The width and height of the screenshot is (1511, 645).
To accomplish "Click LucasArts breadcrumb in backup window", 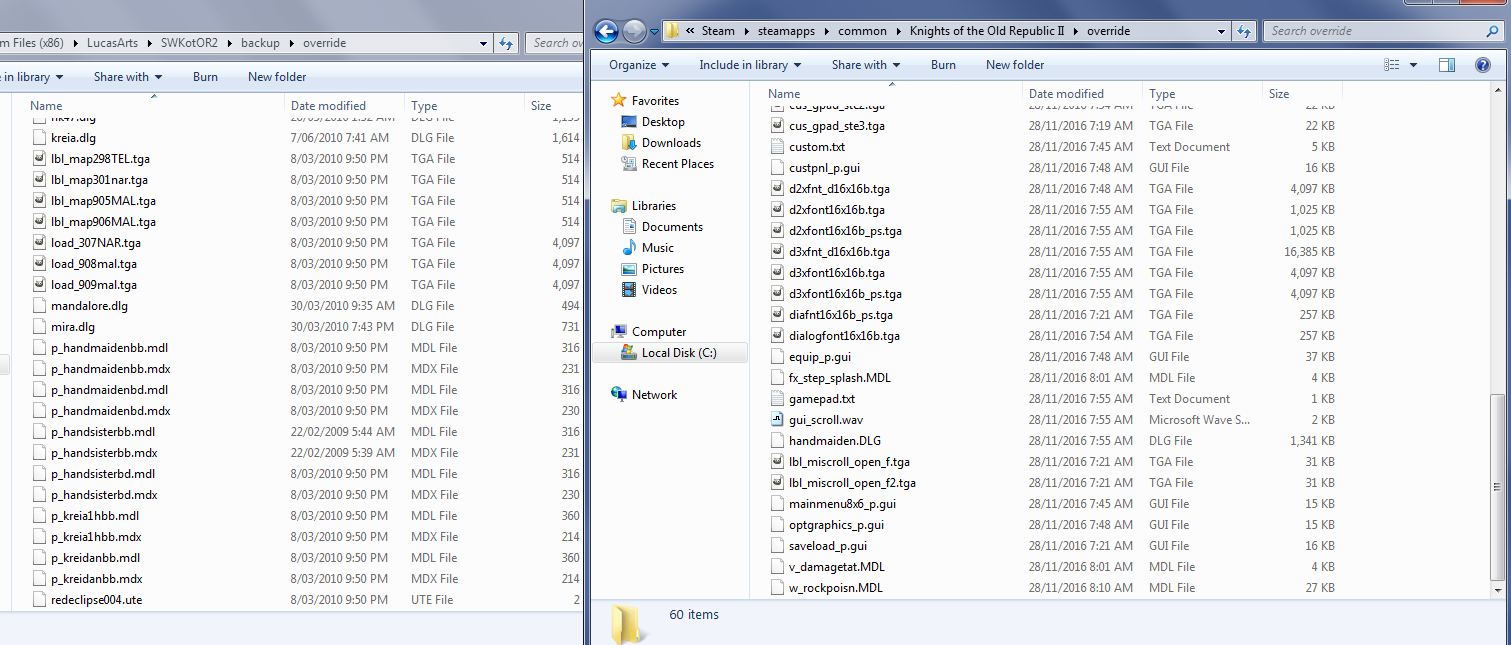I will [x=112, y=43].
